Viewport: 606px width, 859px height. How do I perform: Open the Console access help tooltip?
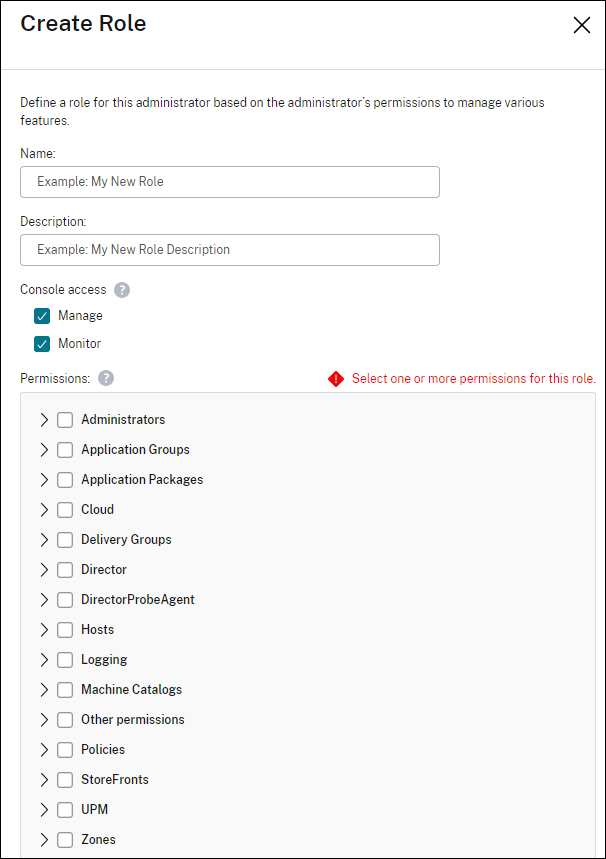122,290
